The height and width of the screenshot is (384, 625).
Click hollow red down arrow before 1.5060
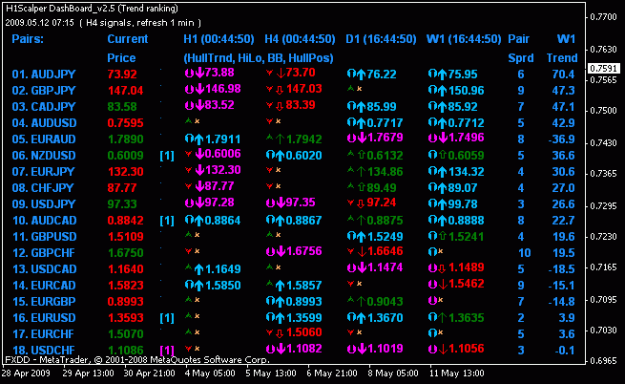point(280,333)
